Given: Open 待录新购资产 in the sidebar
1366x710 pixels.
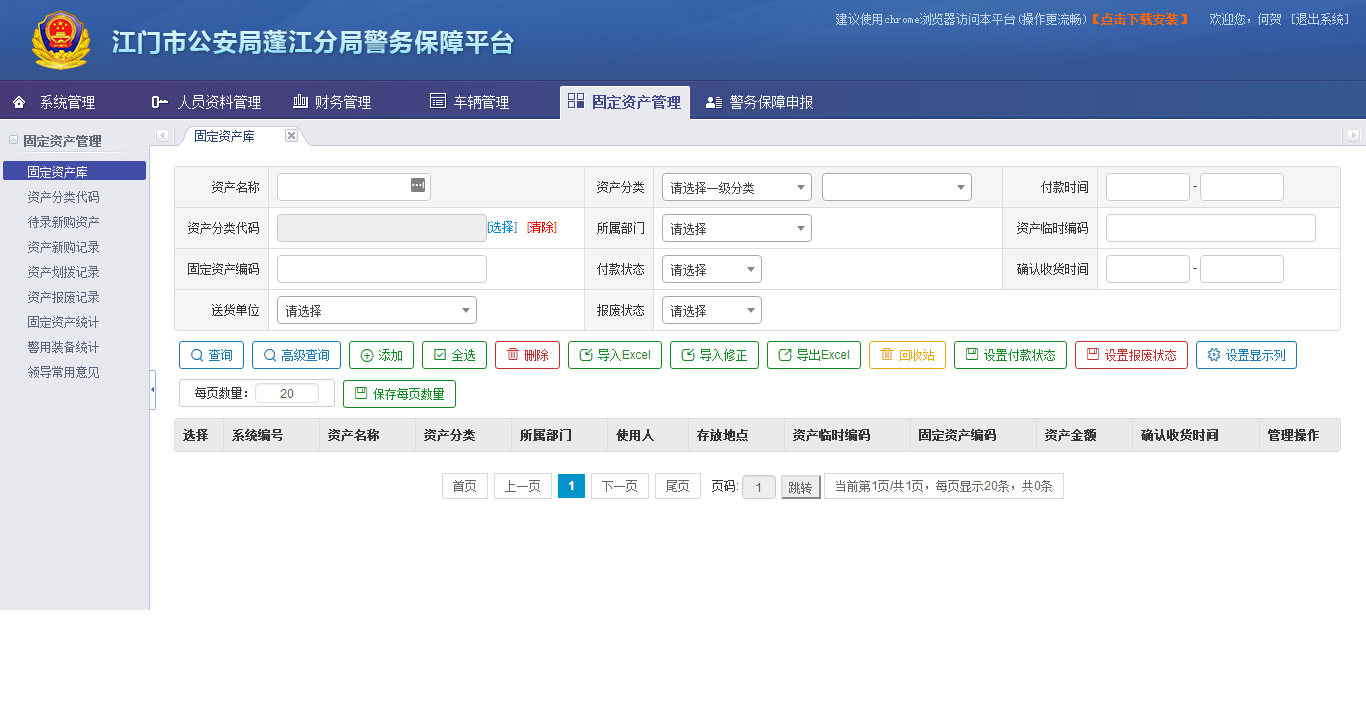Looking at the screenshot, I should (x=63, y=222).
